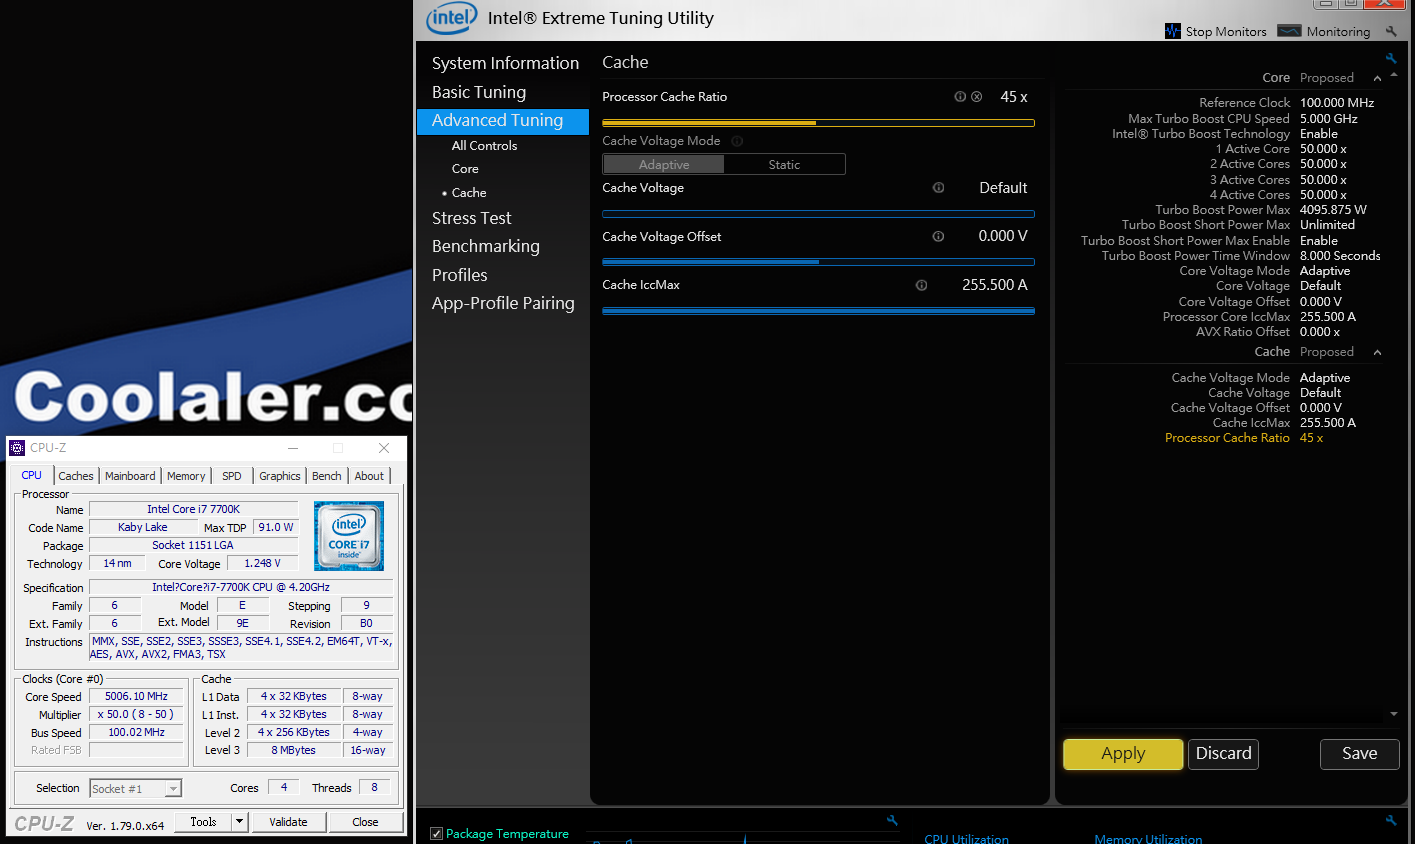Switch to Mainboard tab in CPU-Z
This screenshot has height=844, width=1415.
[x=130, y=476]
